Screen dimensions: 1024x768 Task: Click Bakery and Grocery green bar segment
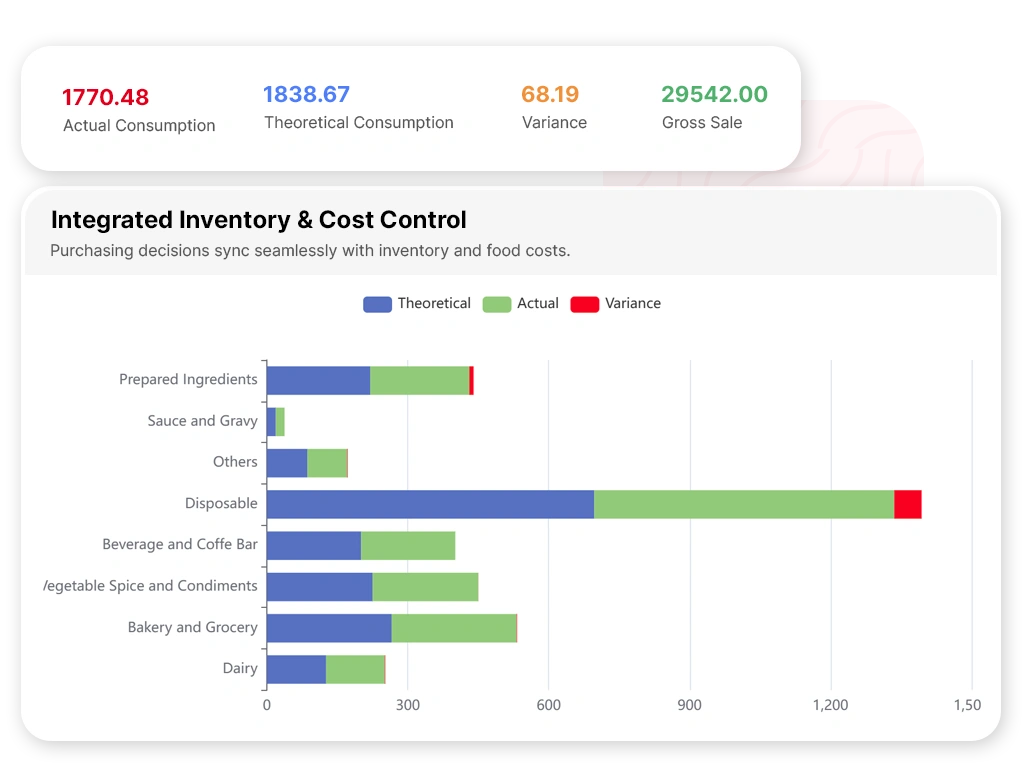click(x=454, y=628)
